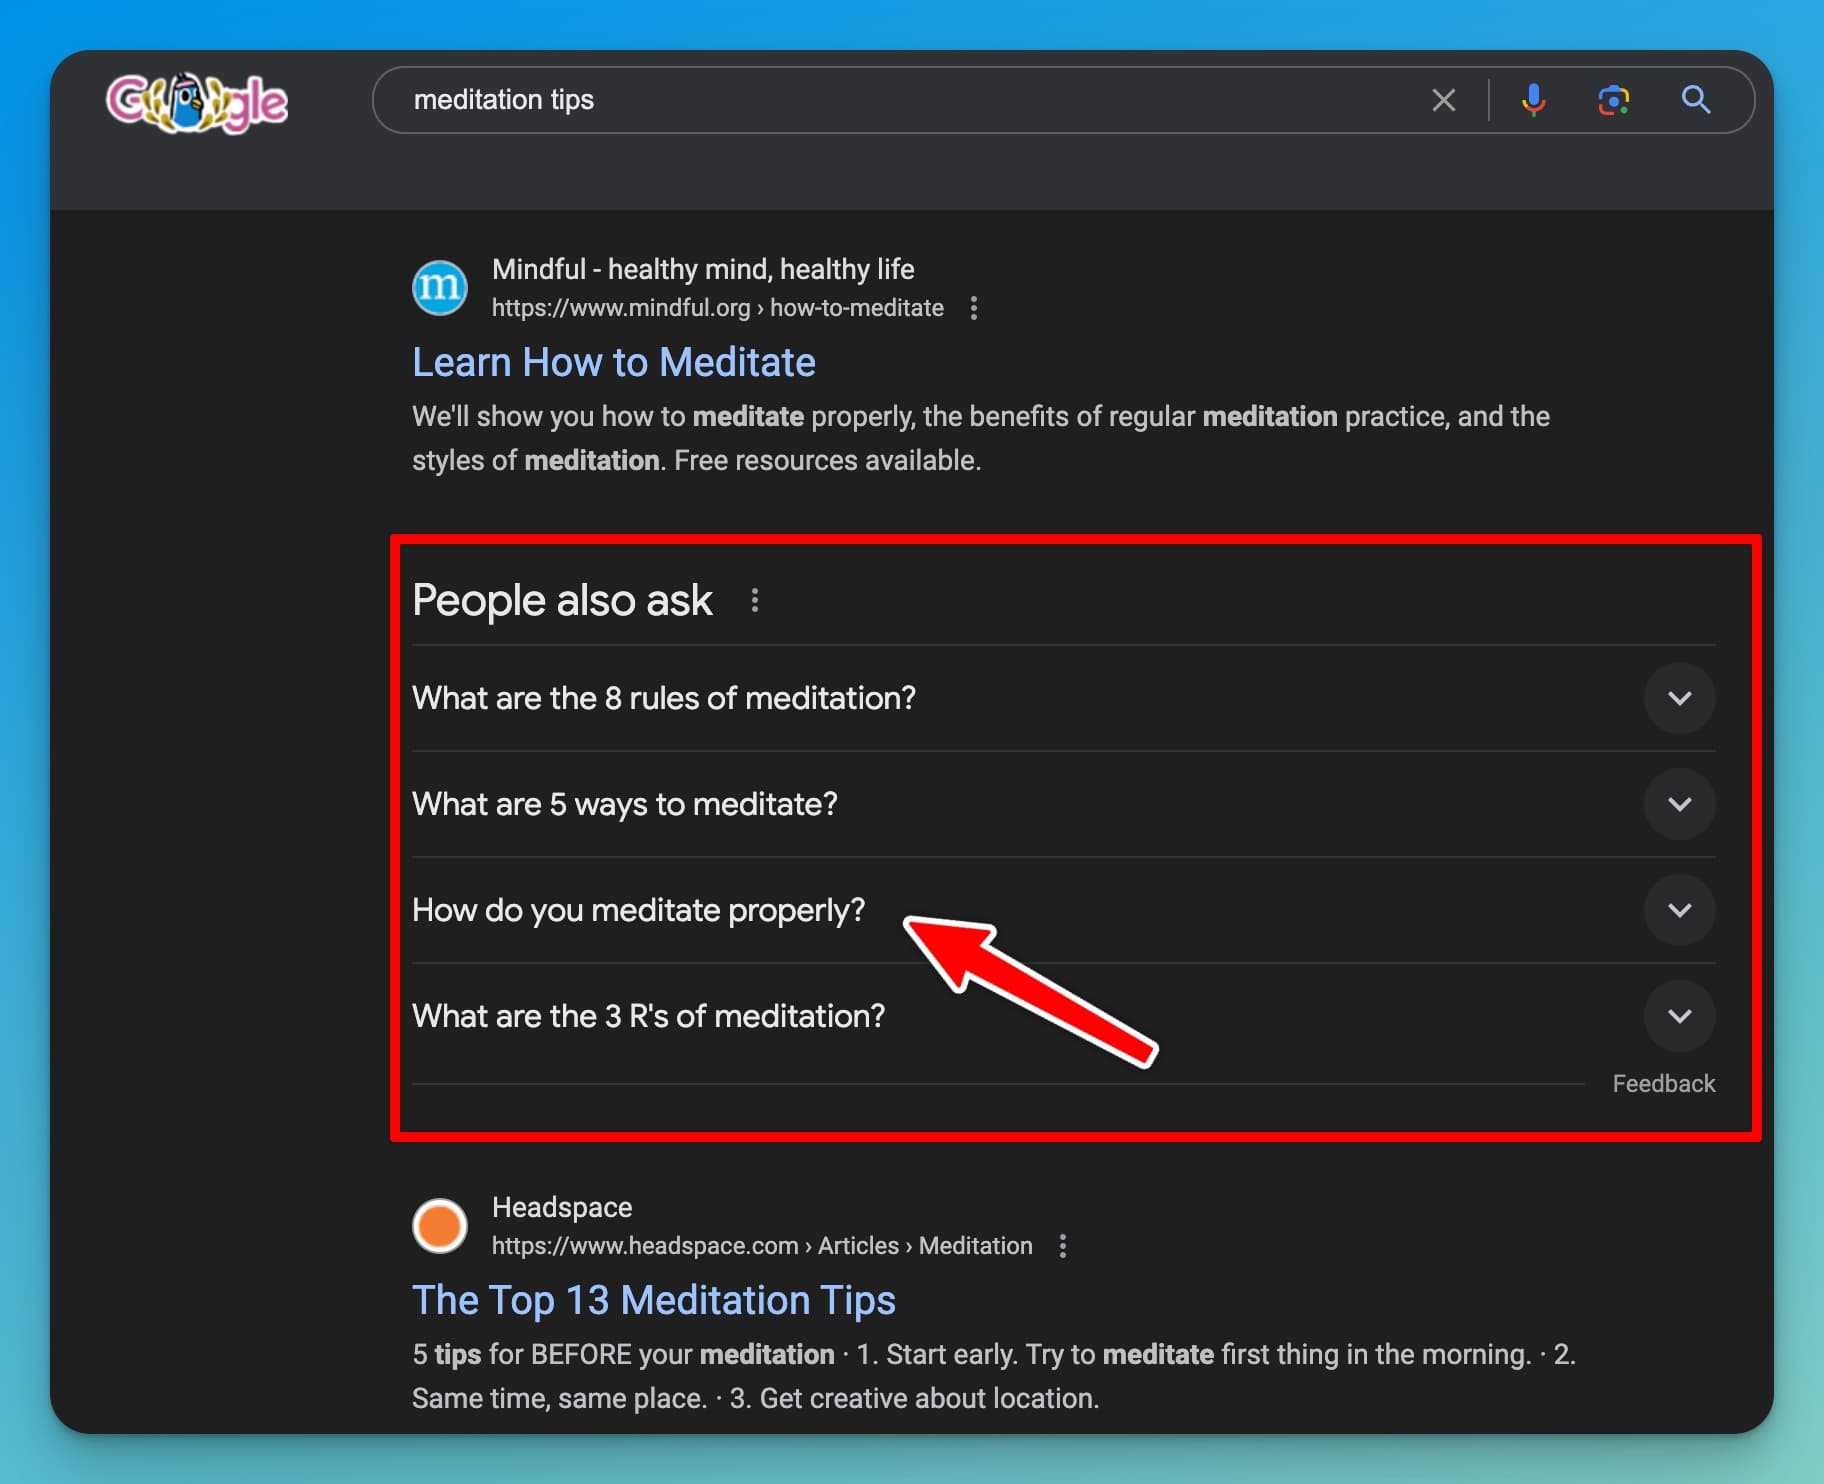The height and width of the screenshot is (1484, 1824).
Task: Click the orange Headspace favicon
Action: pos(439,1225)
